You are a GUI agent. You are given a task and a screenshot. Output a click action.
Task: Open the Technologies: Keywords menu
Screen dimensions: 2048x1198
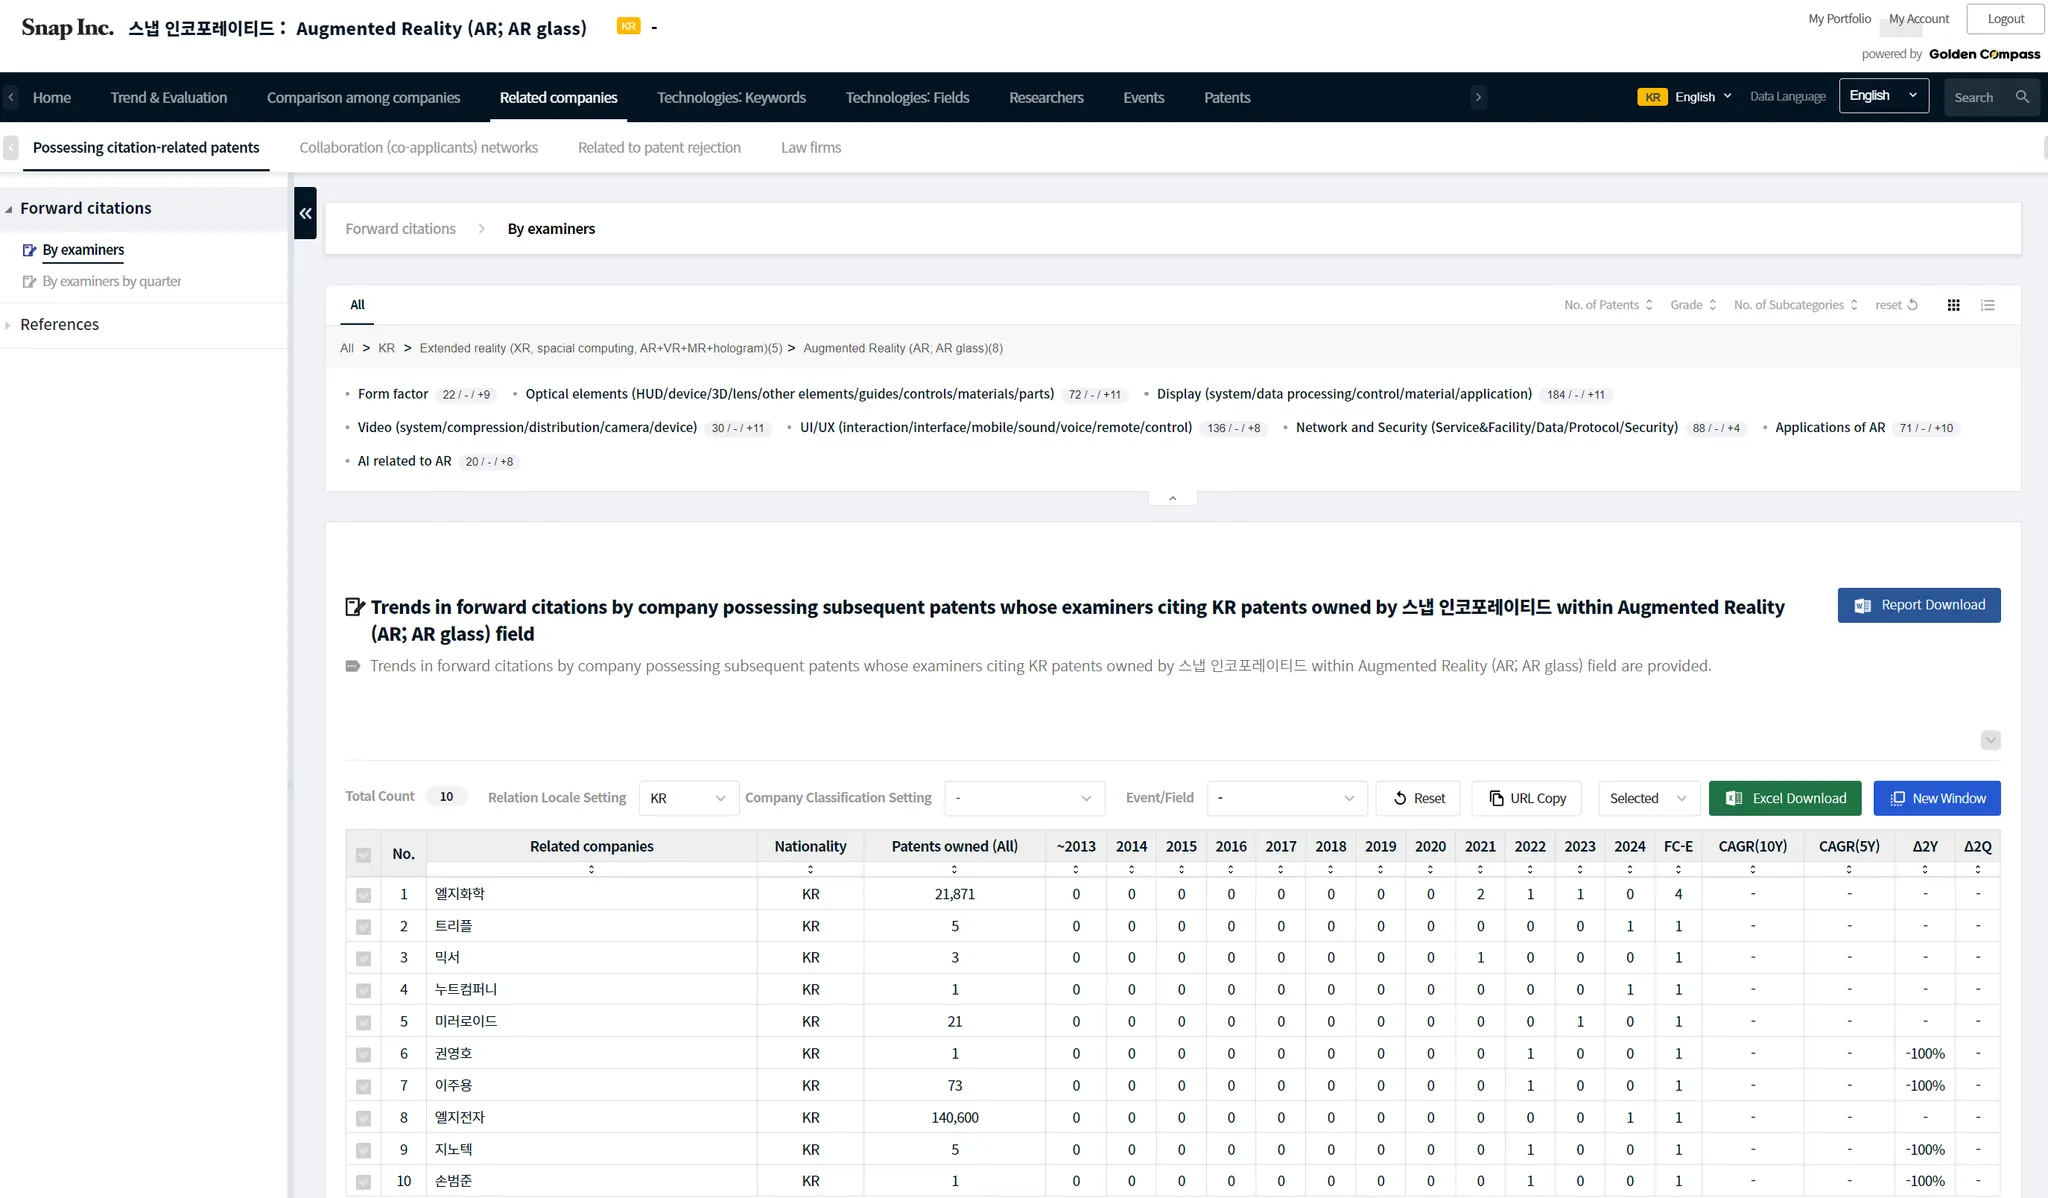pos(730,97)
